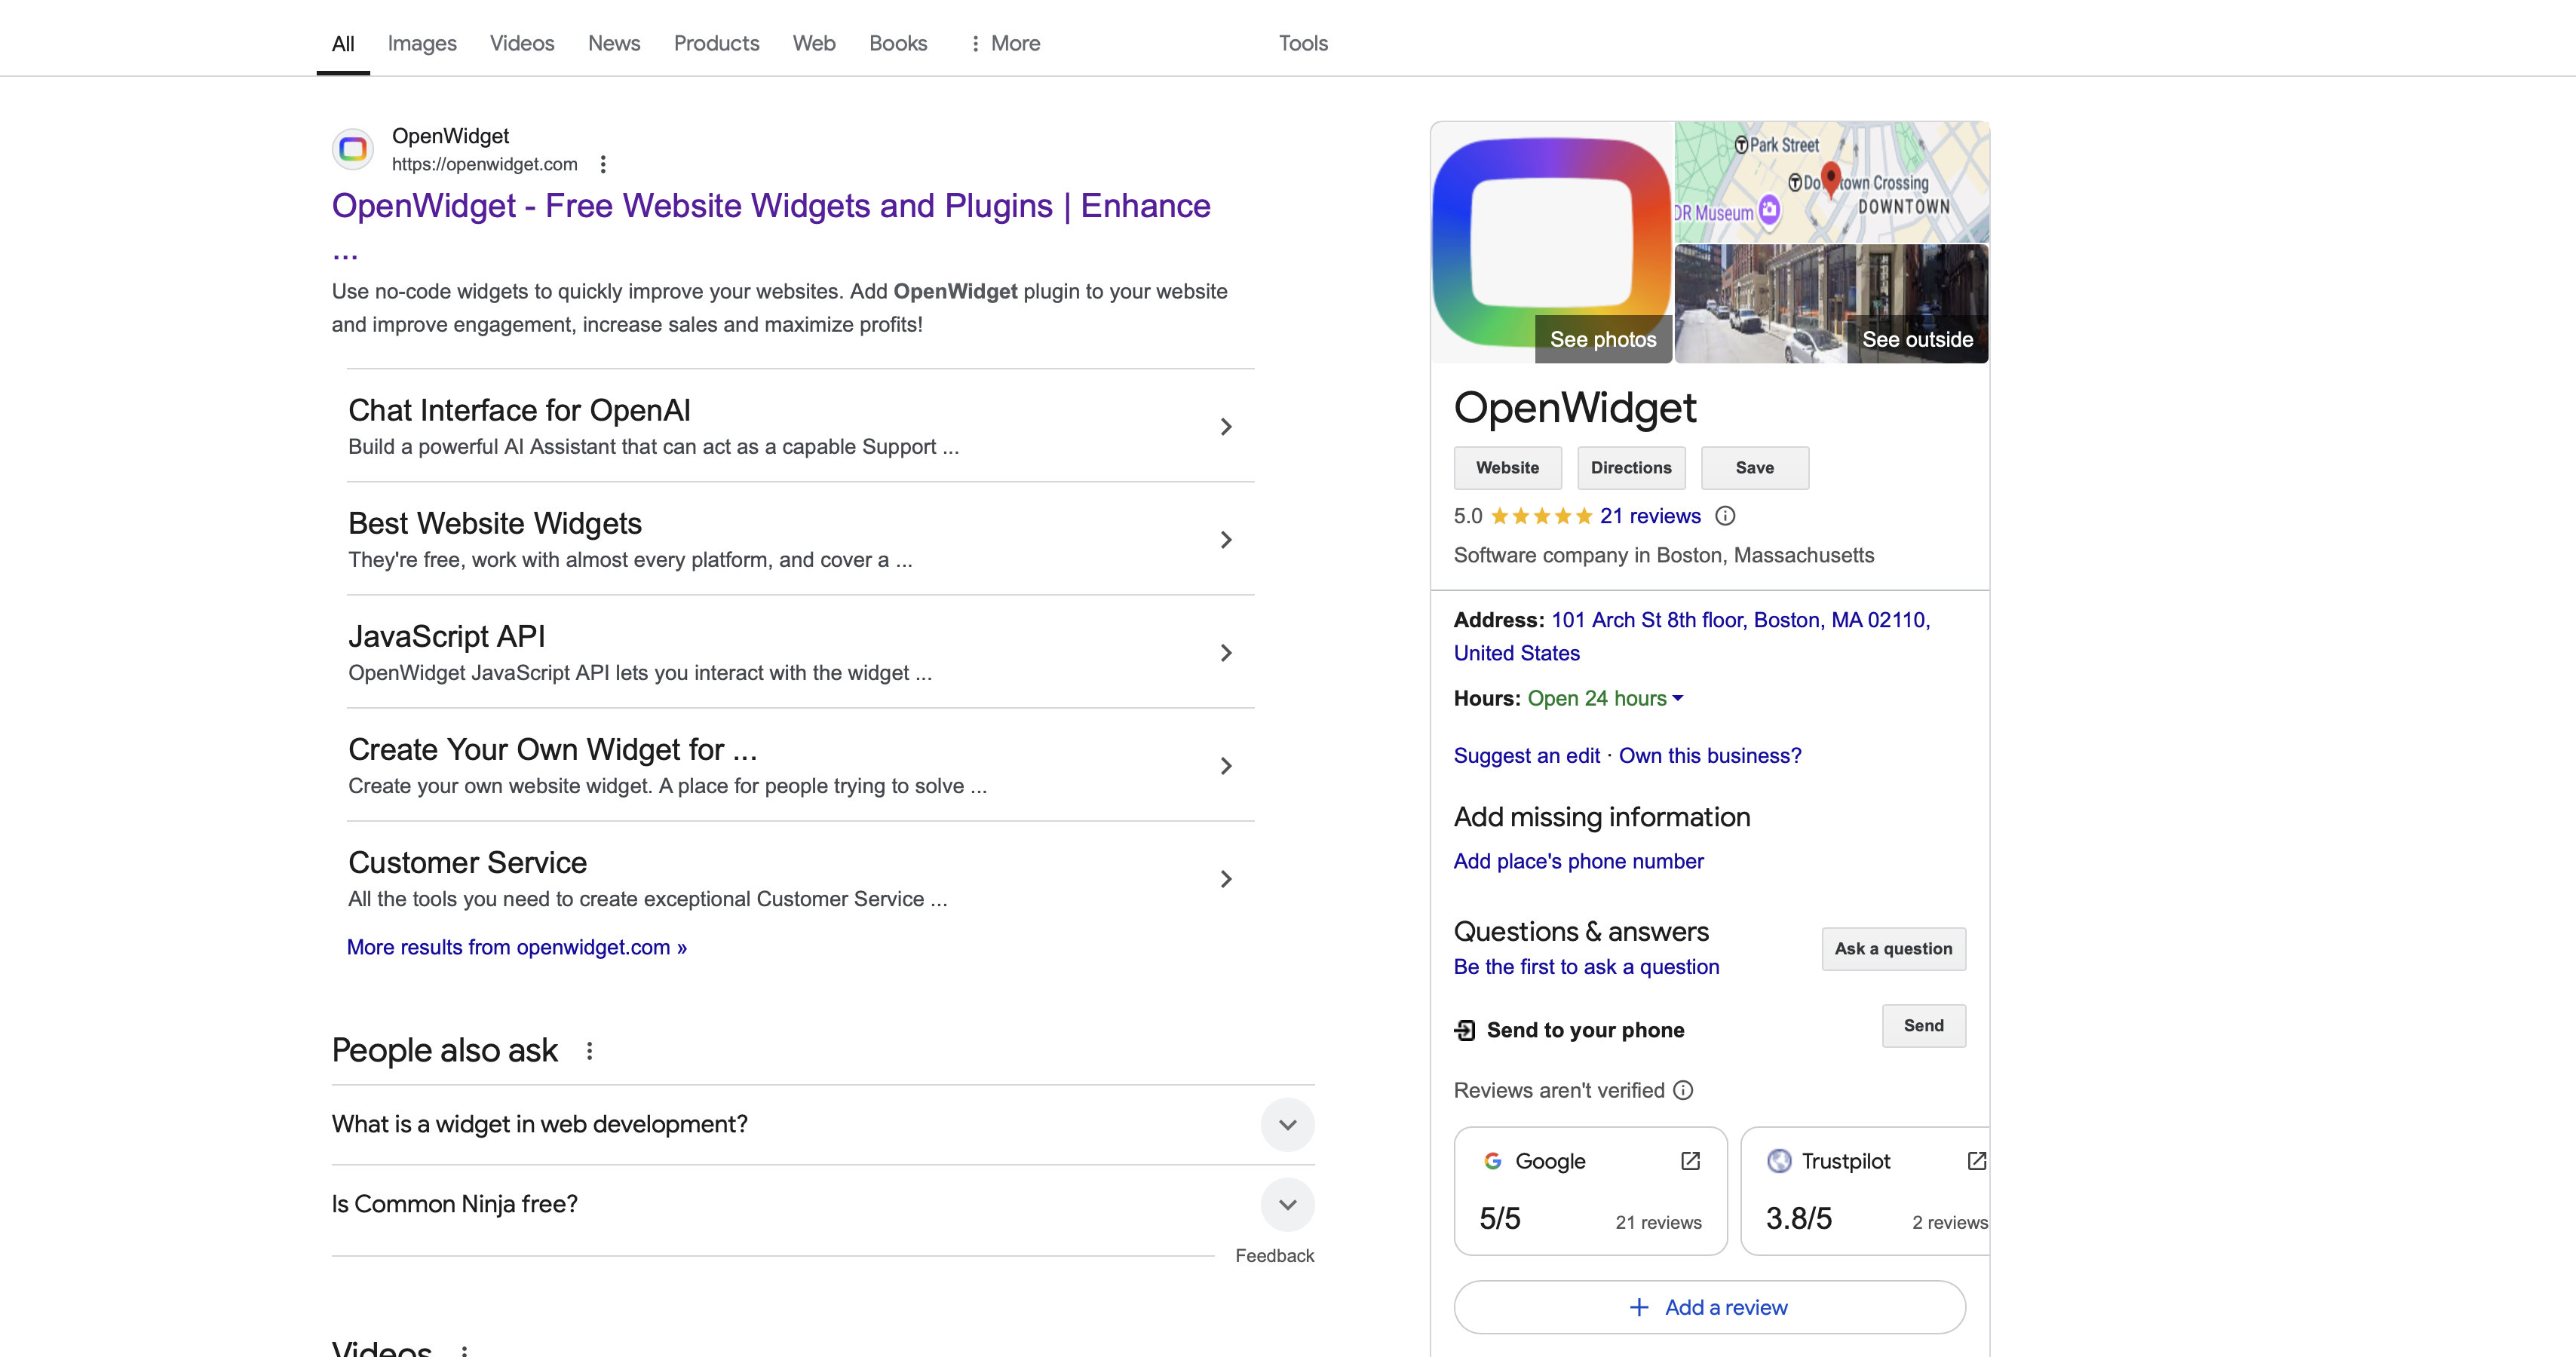Open the JavaScript API sitelink title
The height and width of the screenshot is (1357, 2576).
pos(446,636)
